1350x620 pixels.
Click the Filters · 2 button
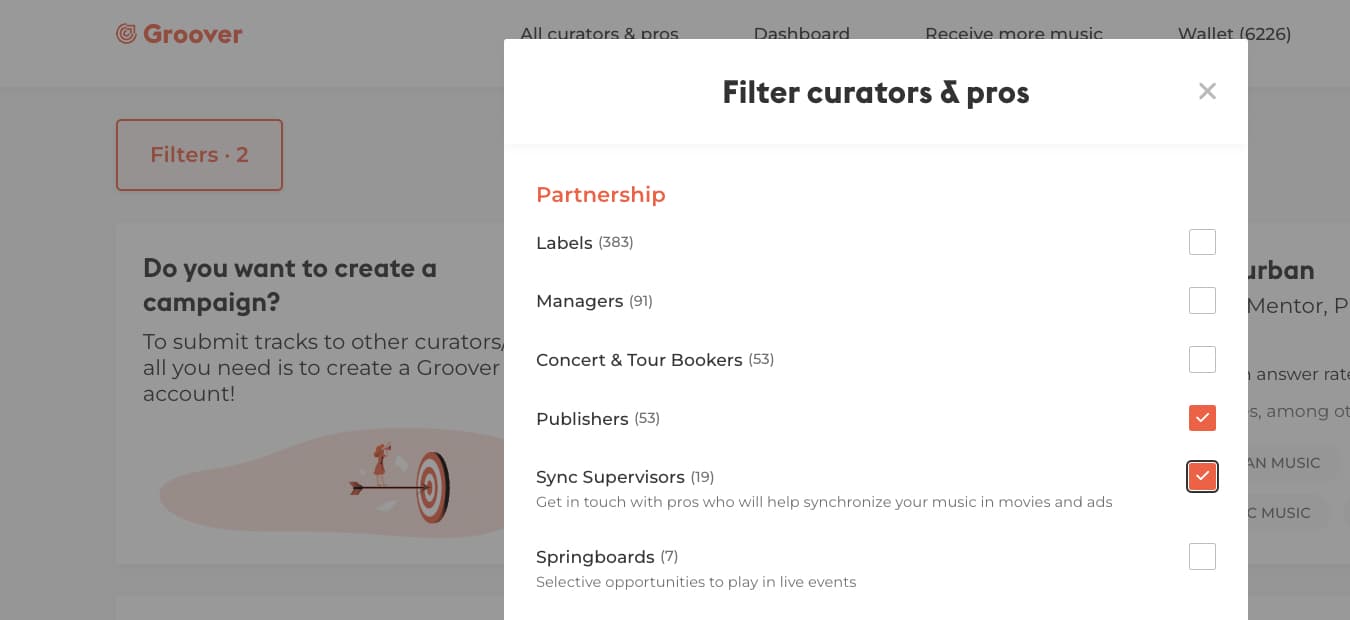(x=199, y=155)
